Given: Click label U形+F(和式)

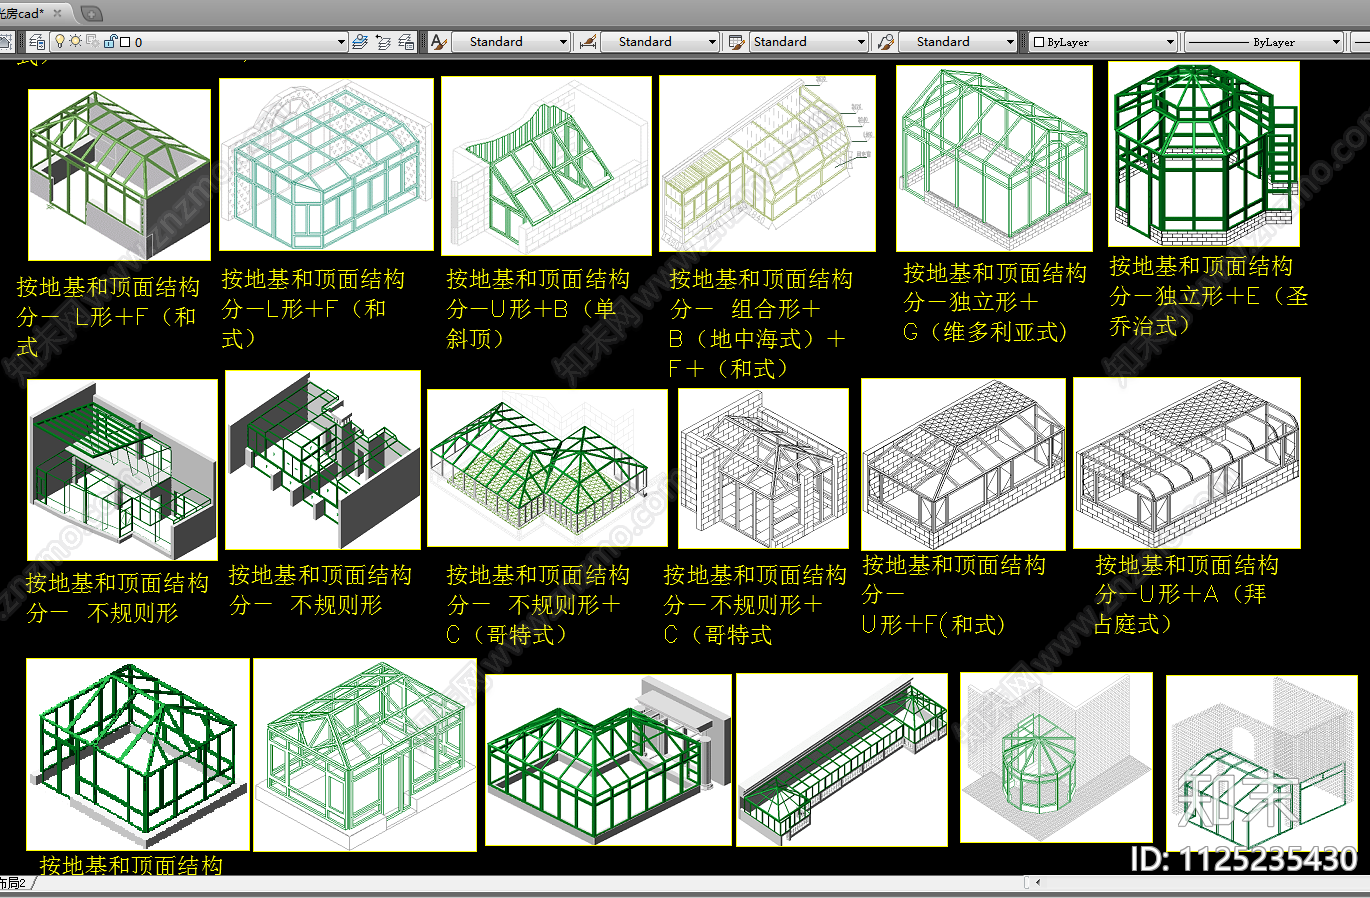Looking at the screenshot, I should click(933, 625).
